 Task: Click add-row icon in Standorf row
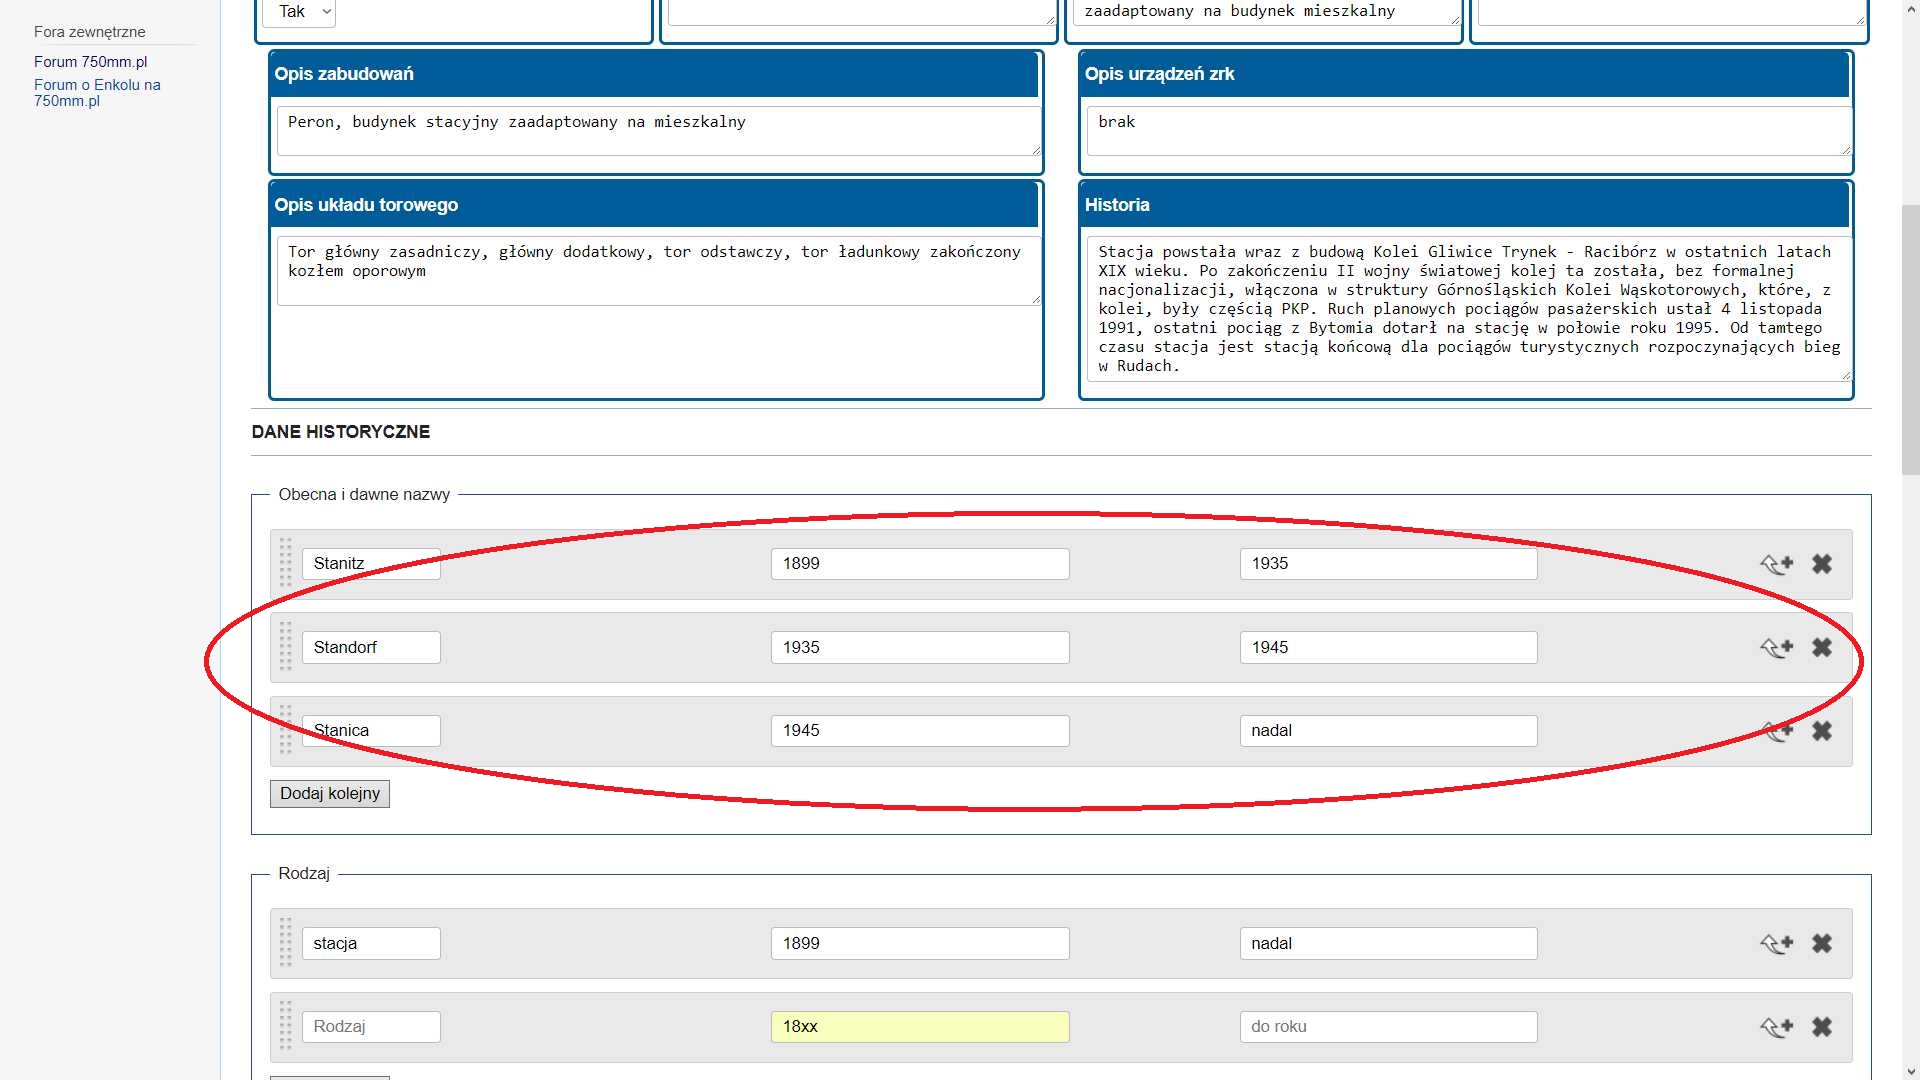point(1777,648)
